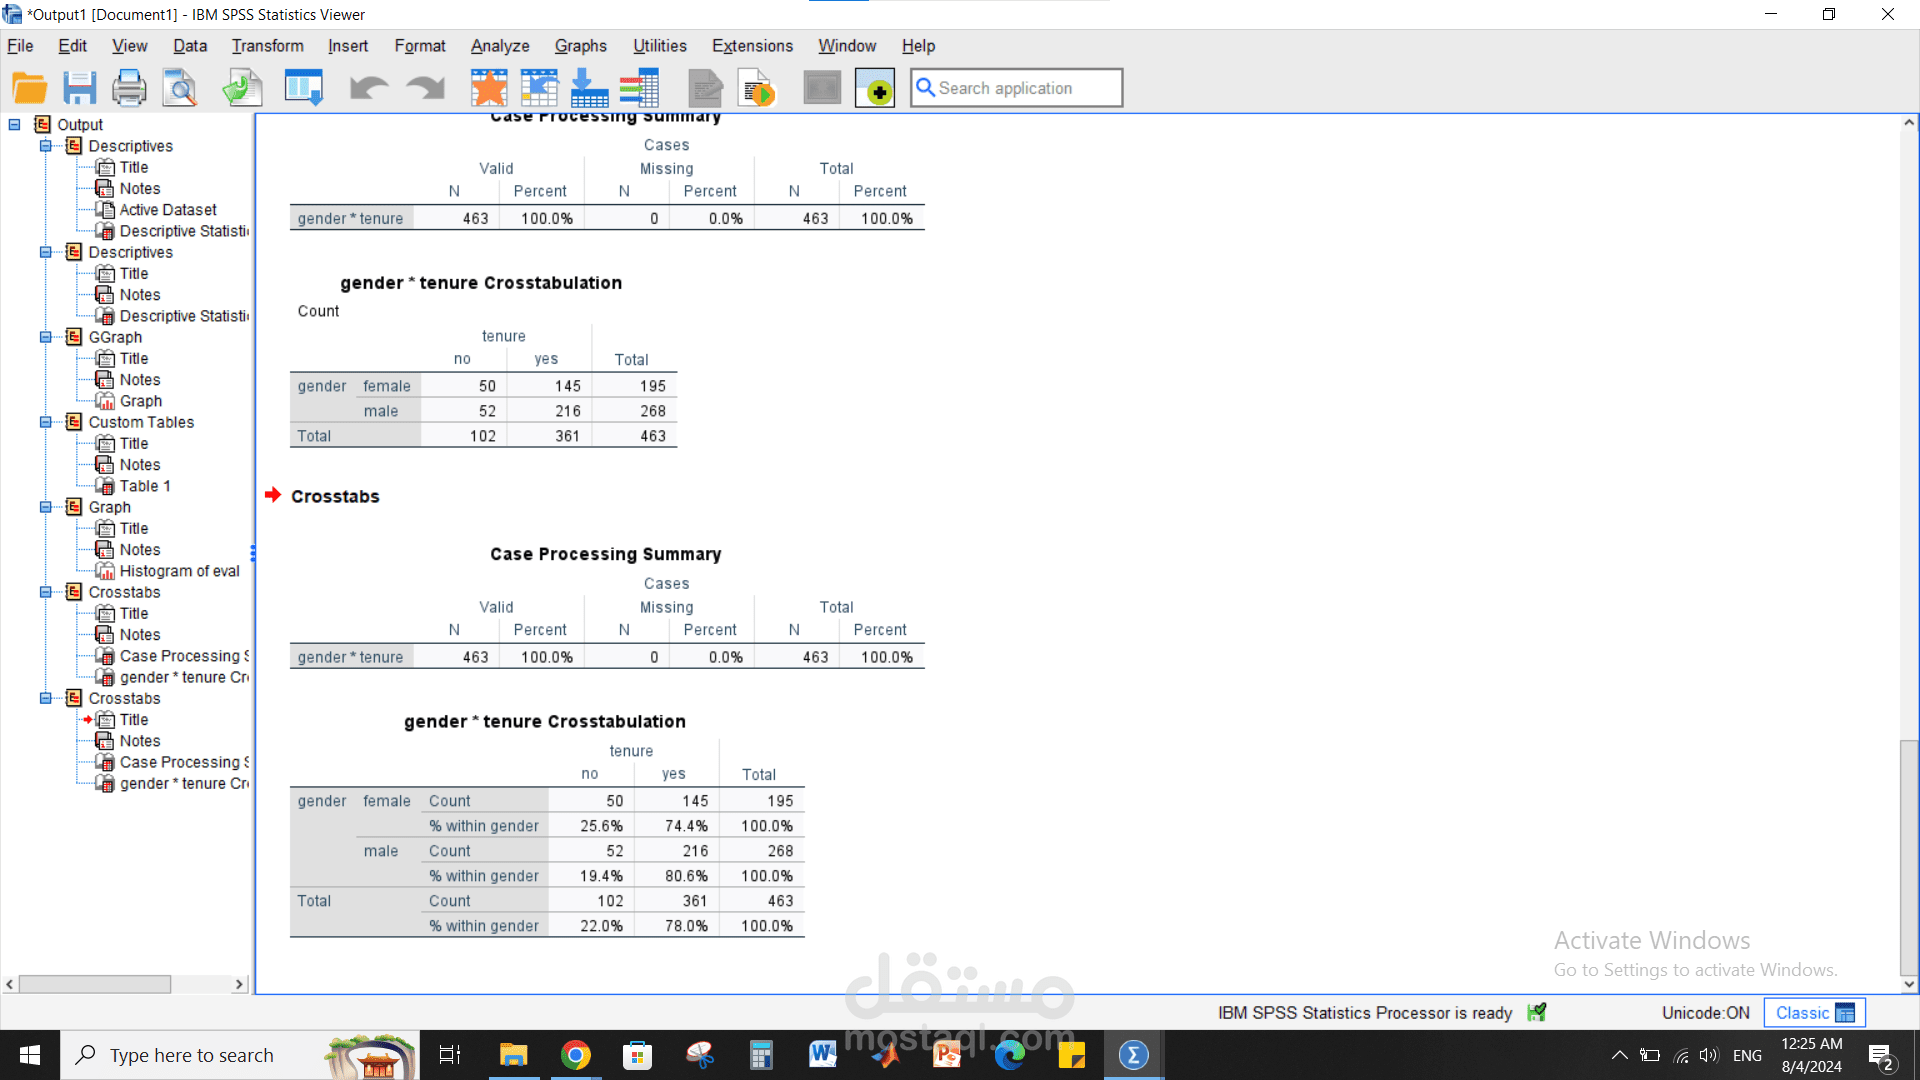Open Print Preview magnifier icon

point(181,88)
